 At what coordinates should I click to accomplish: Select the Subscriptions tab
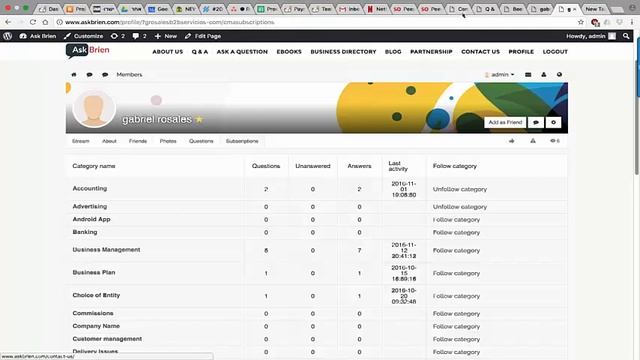[x=242, y=141]
